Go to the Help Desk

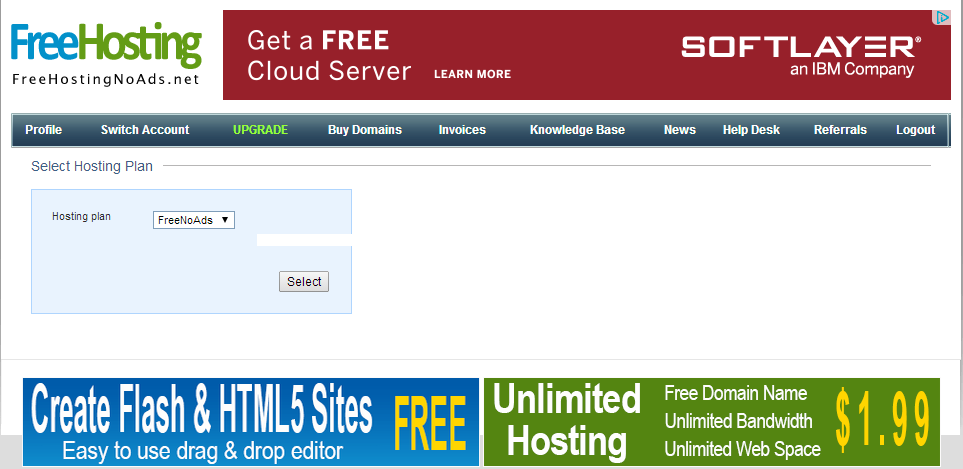pos(751,130)
